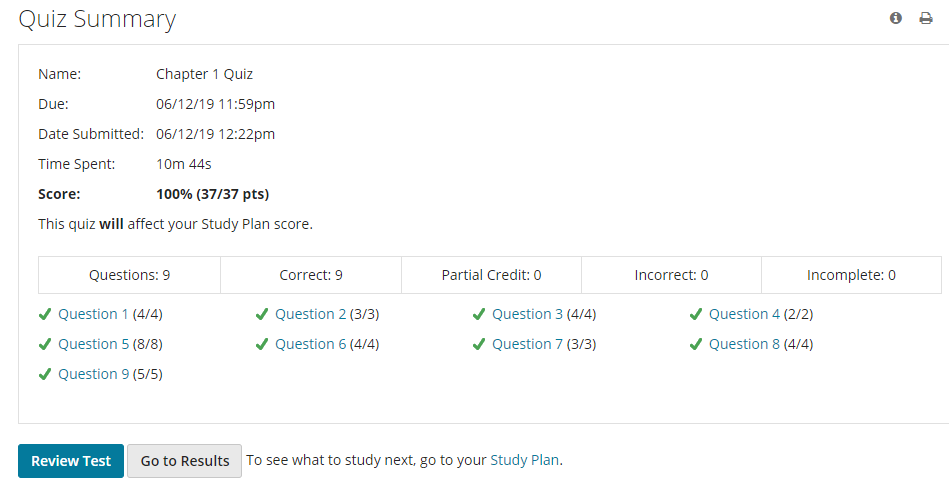This screenshot has height=504, width=949.
Task: Open Question 3 link
Action: (527, 314)
